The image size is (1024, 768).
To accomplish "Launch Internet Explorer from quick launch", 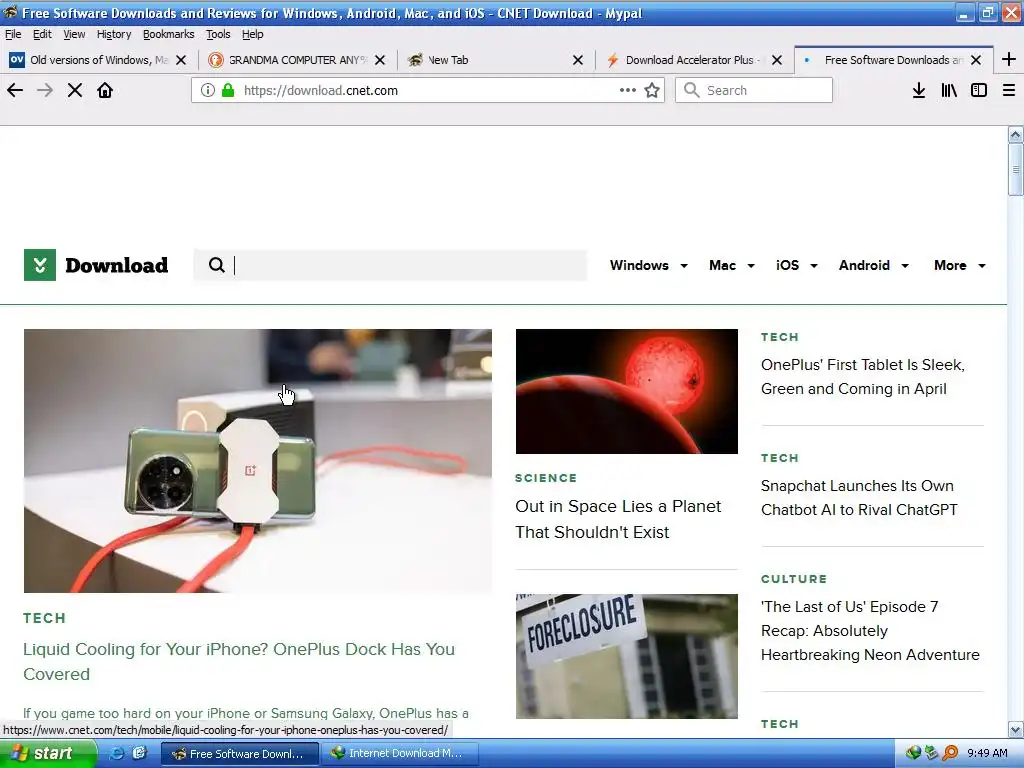I will pyautogui.click(x=117, y=753).
